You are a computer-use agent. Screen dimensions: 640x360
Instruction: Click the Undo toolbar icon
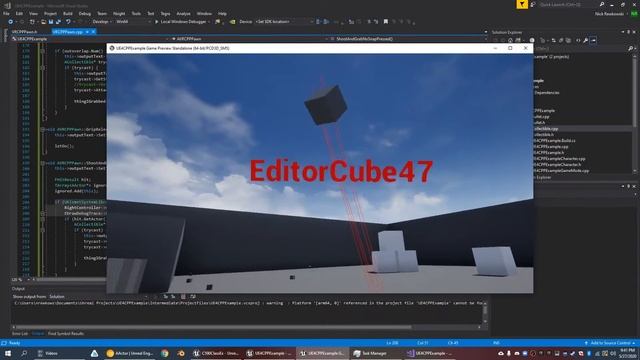pos(68,22)
